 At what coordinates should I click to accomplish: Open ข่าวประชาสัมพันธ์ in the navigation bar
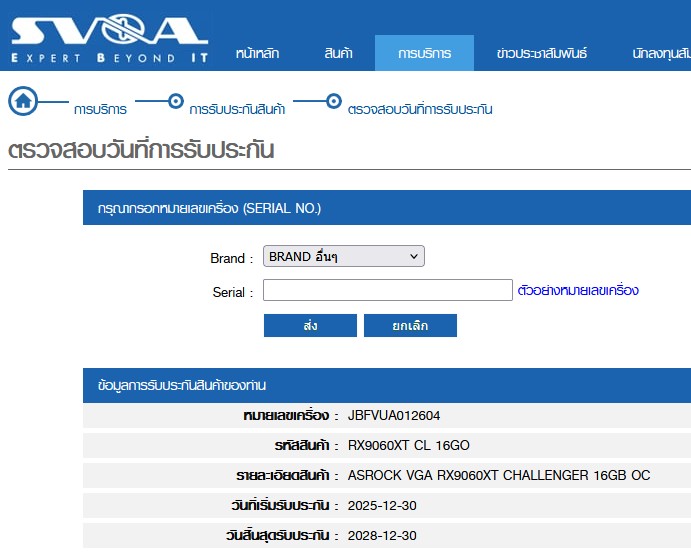coord(541,54)
